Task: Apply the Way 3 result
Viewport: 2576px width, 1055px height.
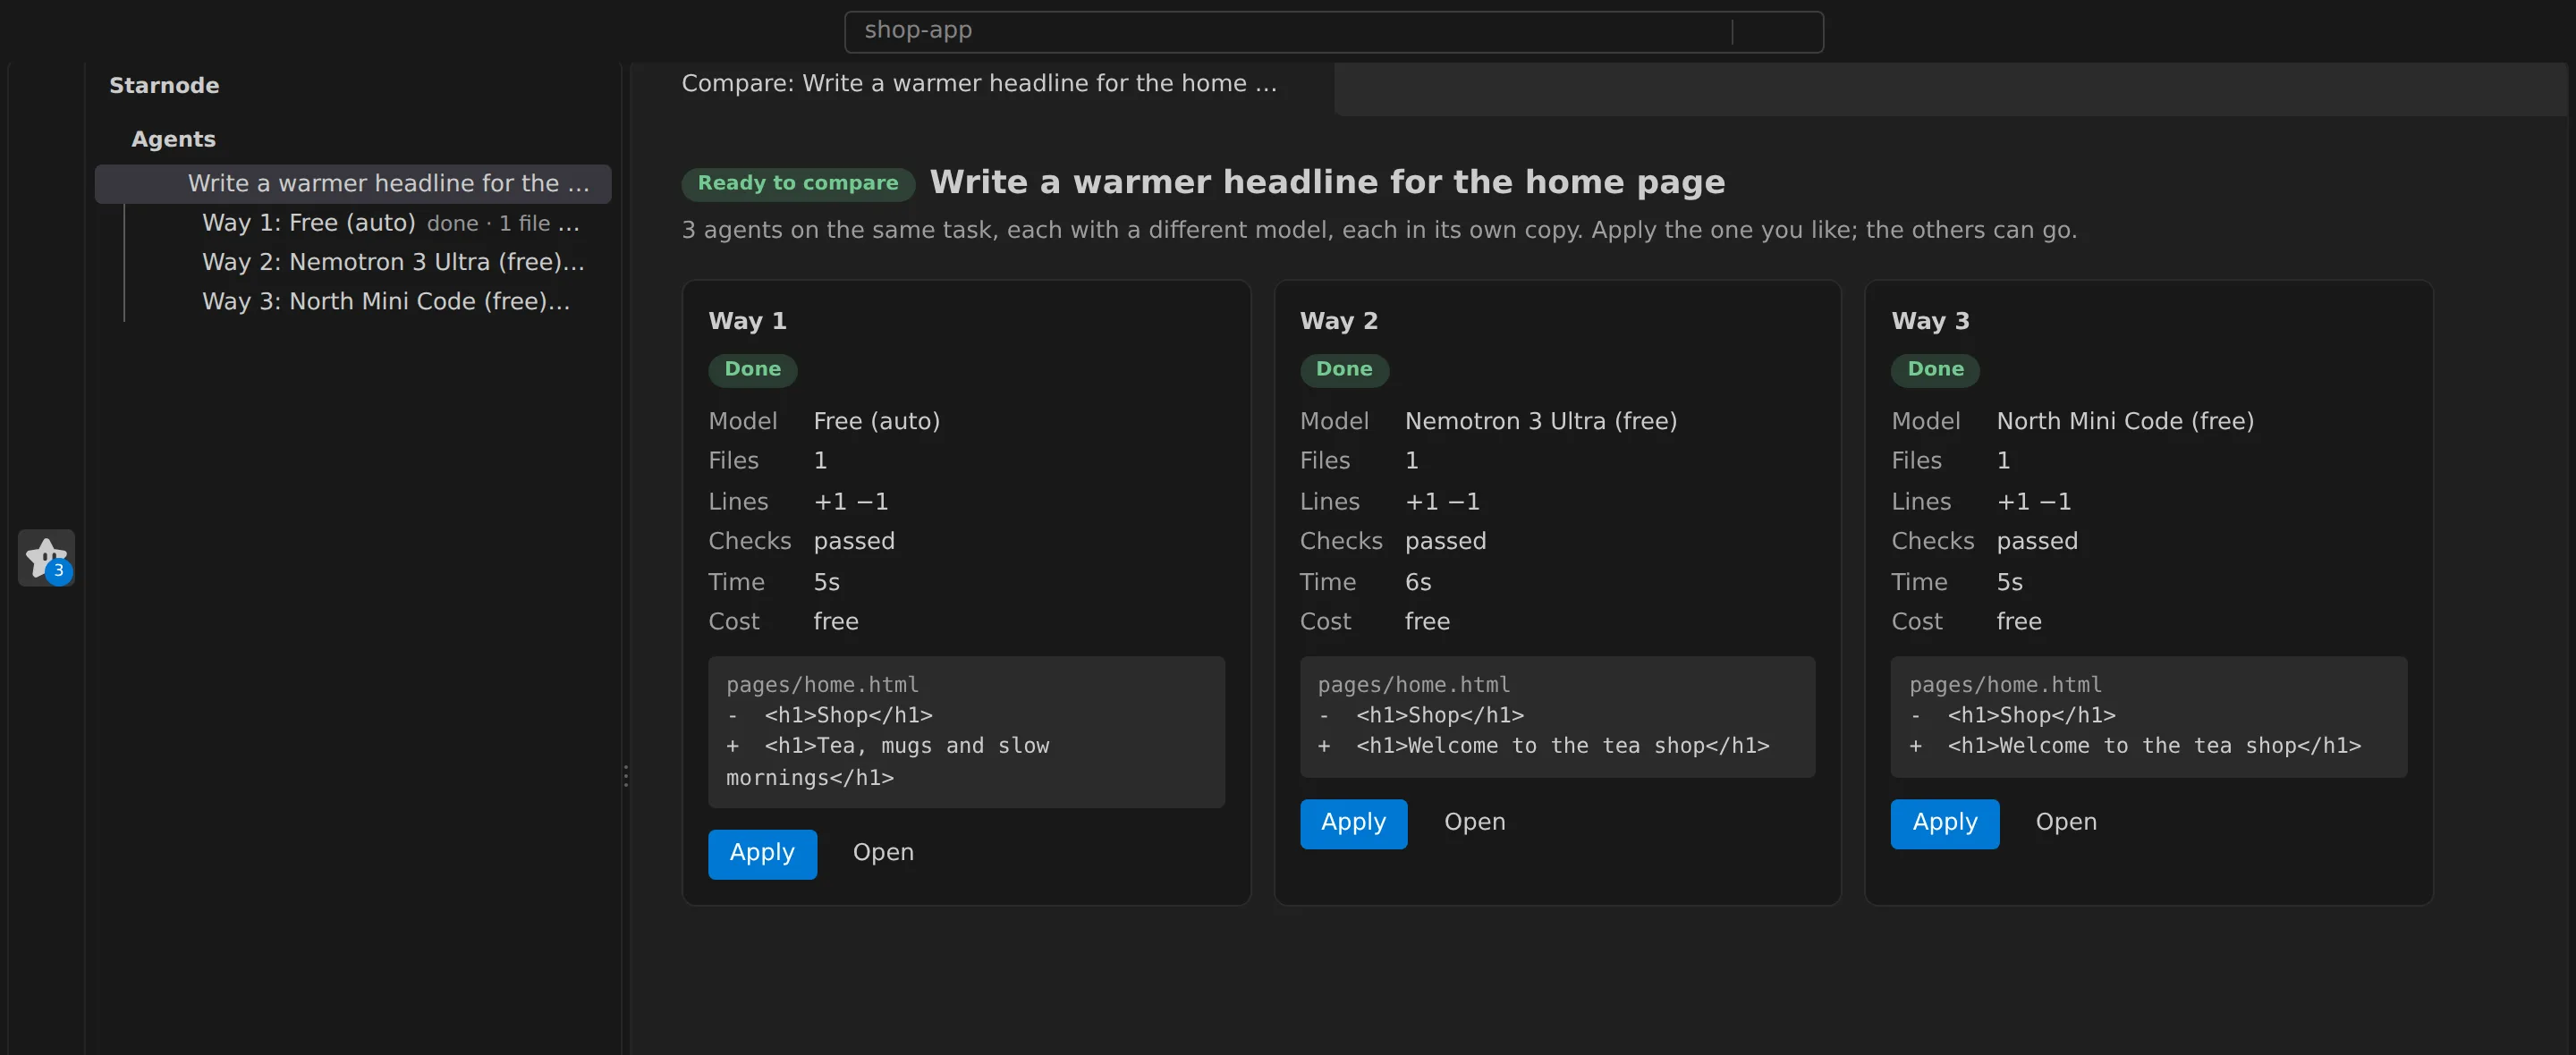Action: [x=1944, y=823]
